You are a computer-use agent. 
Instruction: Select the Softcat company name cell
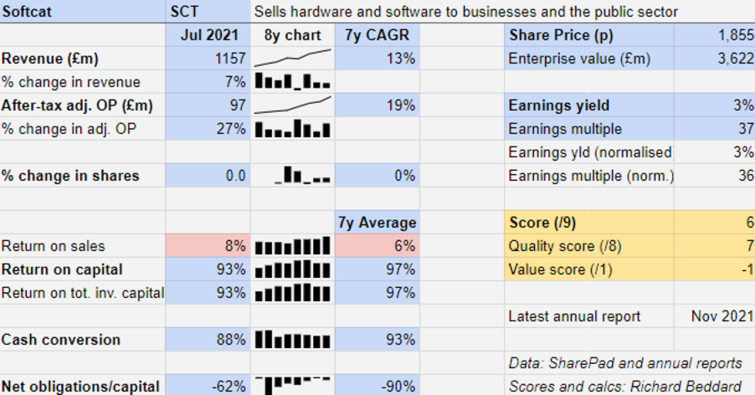pos(83,11)
